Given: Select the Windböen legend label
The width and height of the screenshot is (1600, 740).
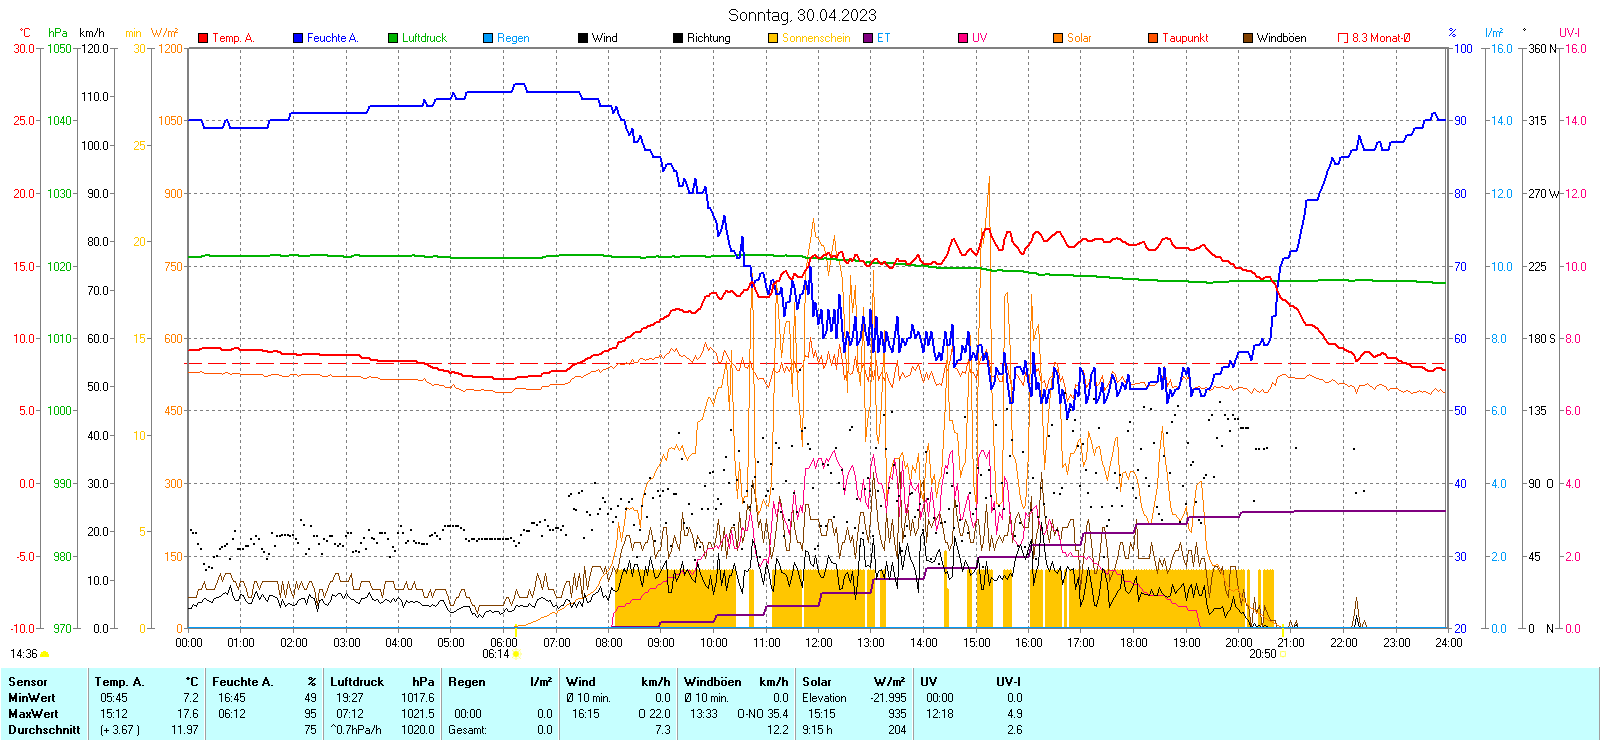Looking at the screenshot, I should coord(1281,38).
